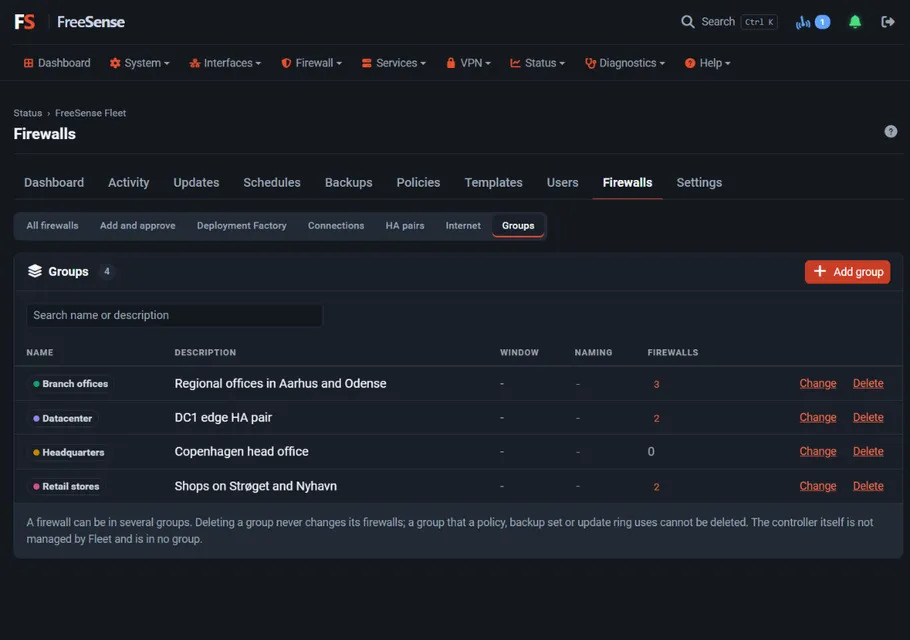Open the notifications bell icon
This screenshot has width=910, height=640.
pos(854,22)
